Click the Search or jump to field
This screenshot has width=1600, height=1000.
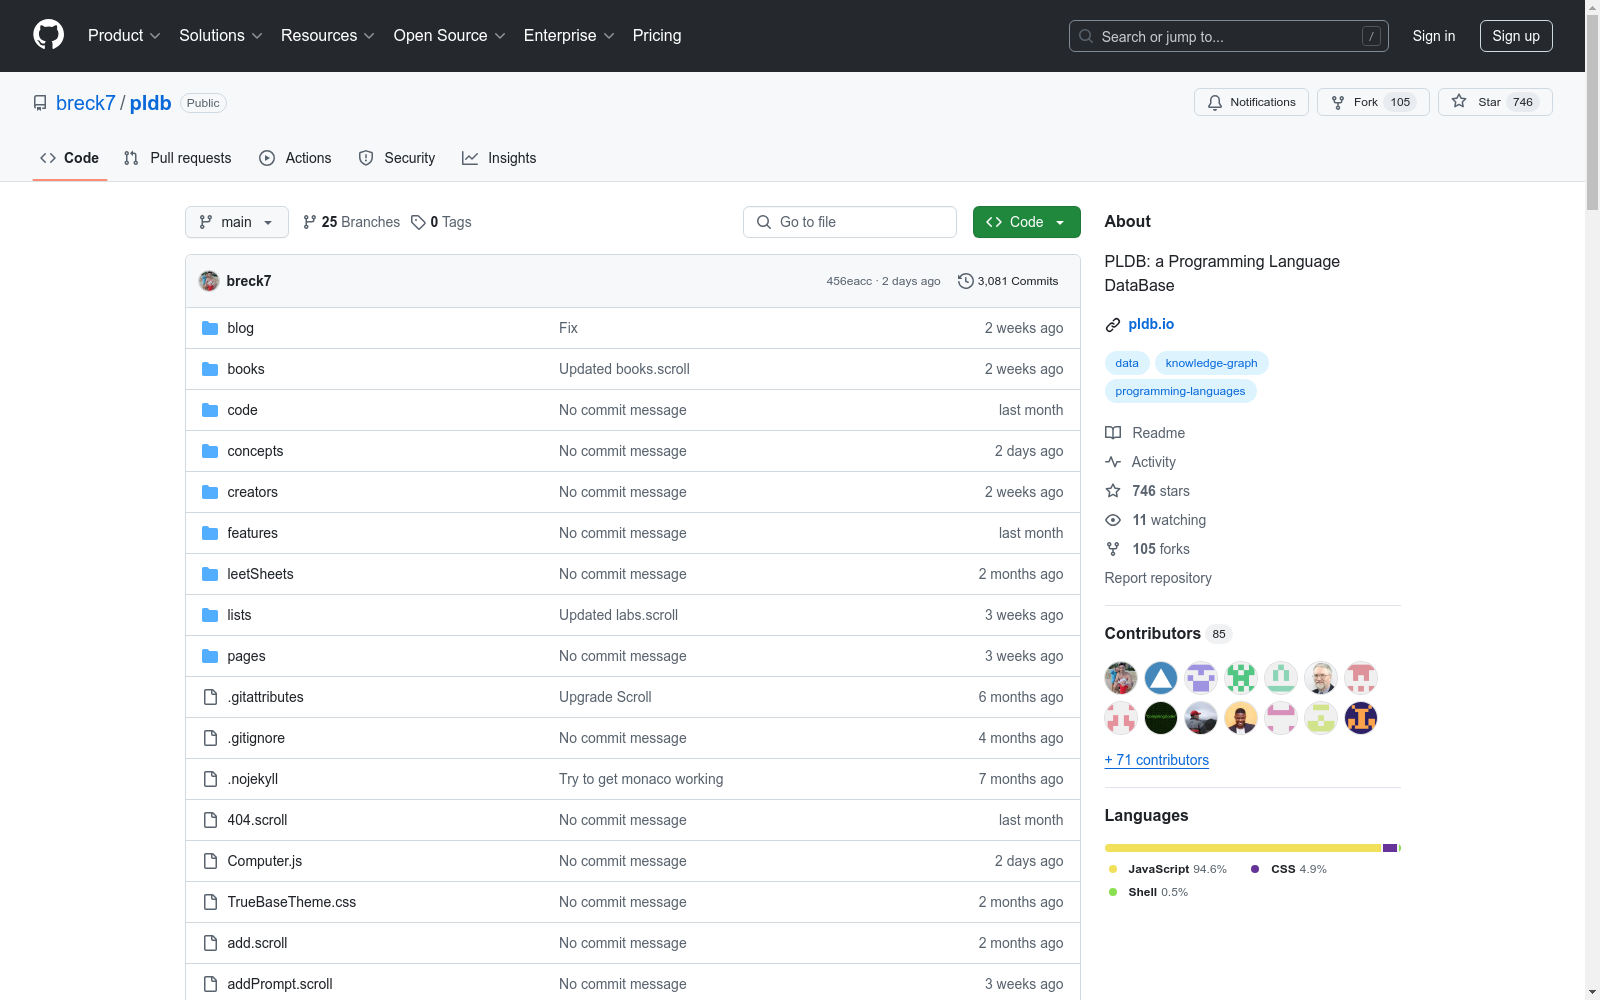pos(1229,36)
